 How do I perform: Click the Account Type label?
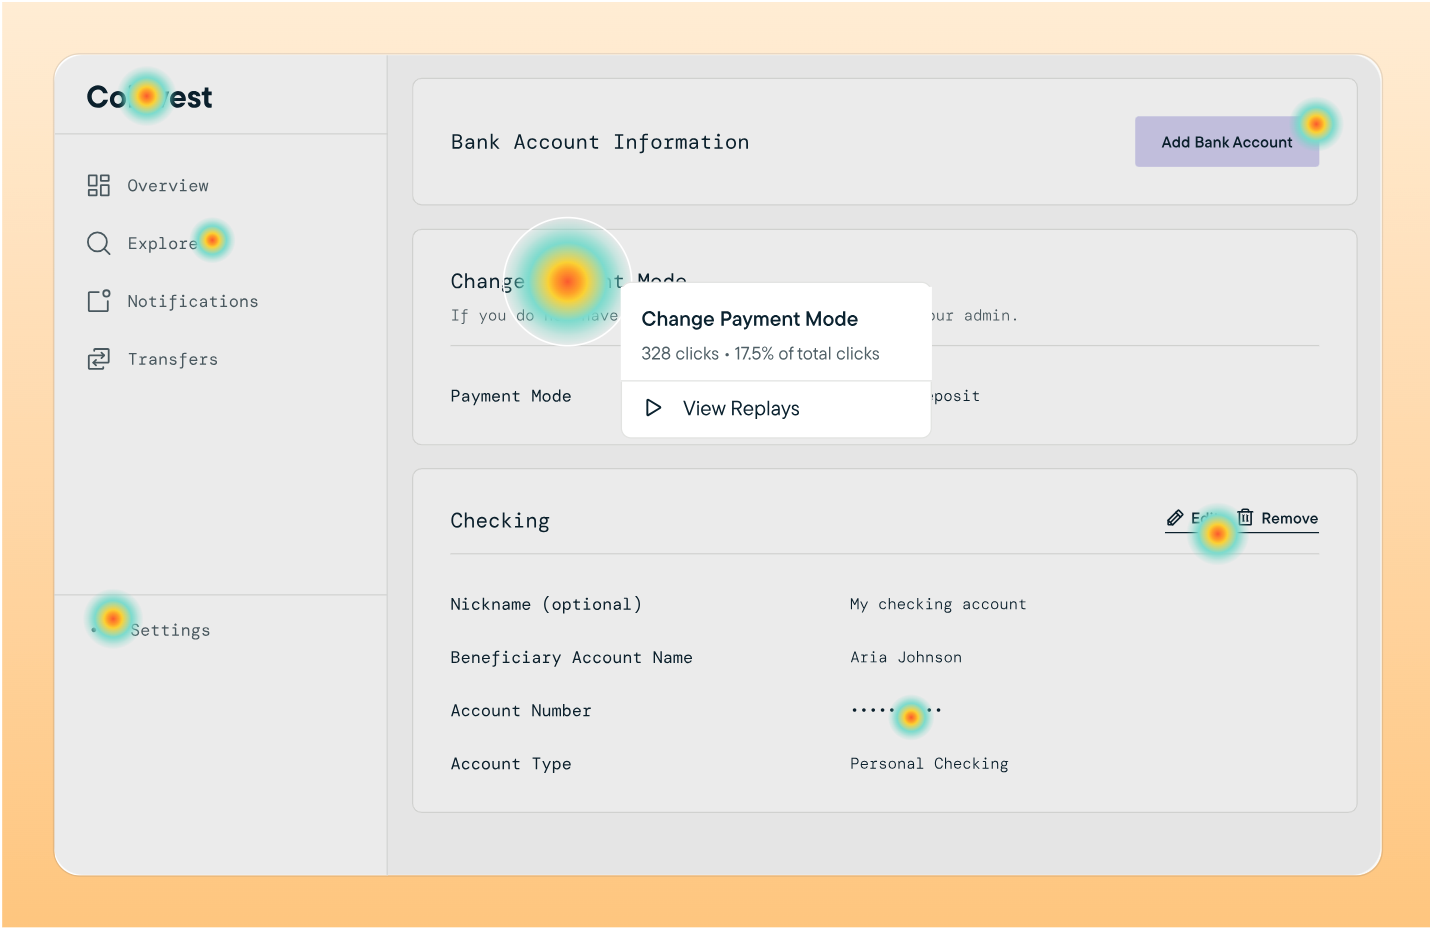pos(511,764)
